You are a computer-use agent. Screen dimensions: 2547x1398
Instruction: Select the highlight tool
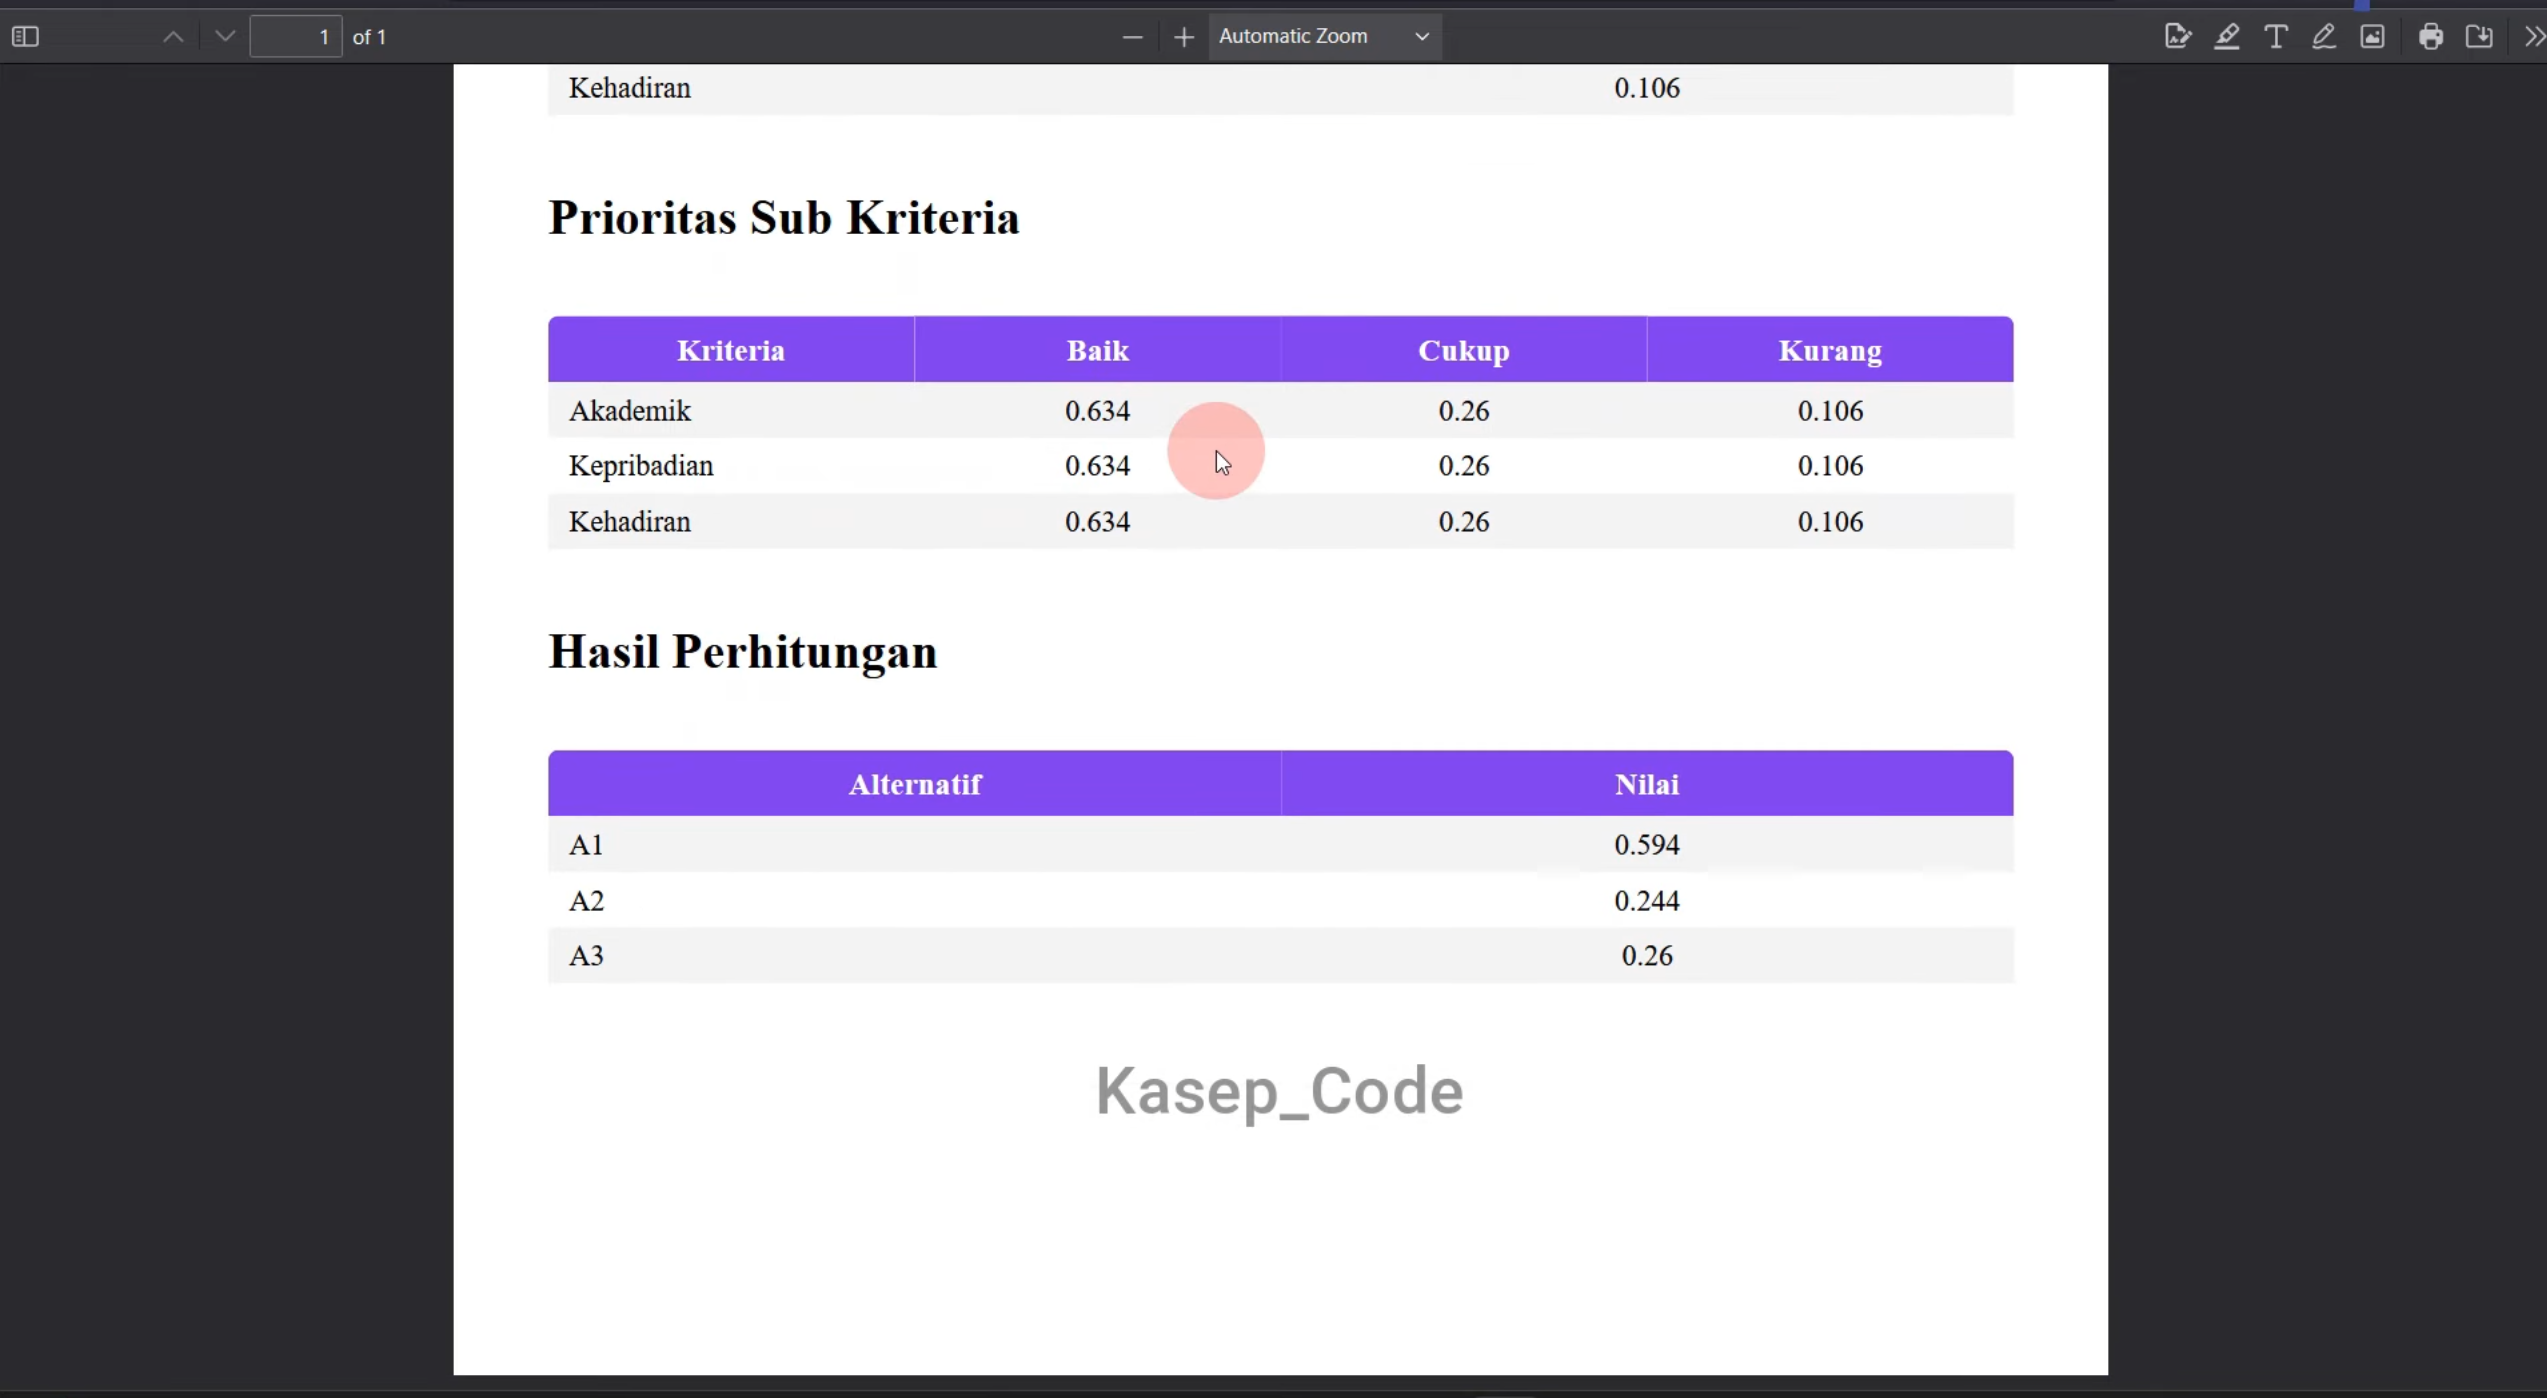(2227, 37)
